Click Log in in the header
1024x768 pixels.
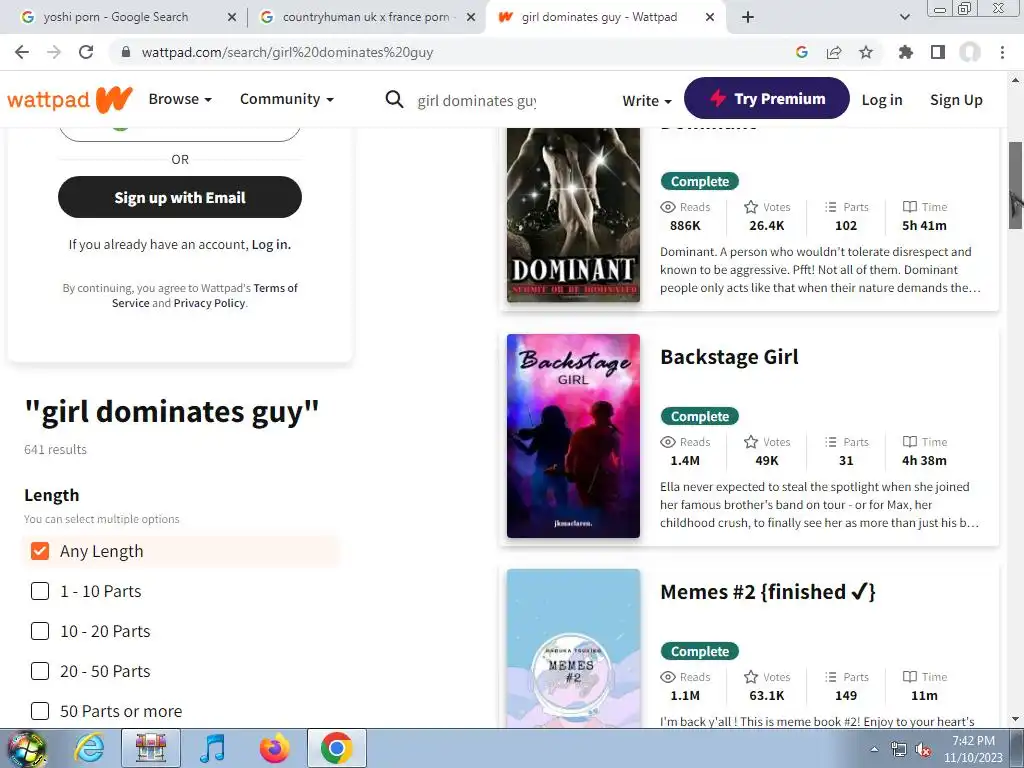click(882, 100)
